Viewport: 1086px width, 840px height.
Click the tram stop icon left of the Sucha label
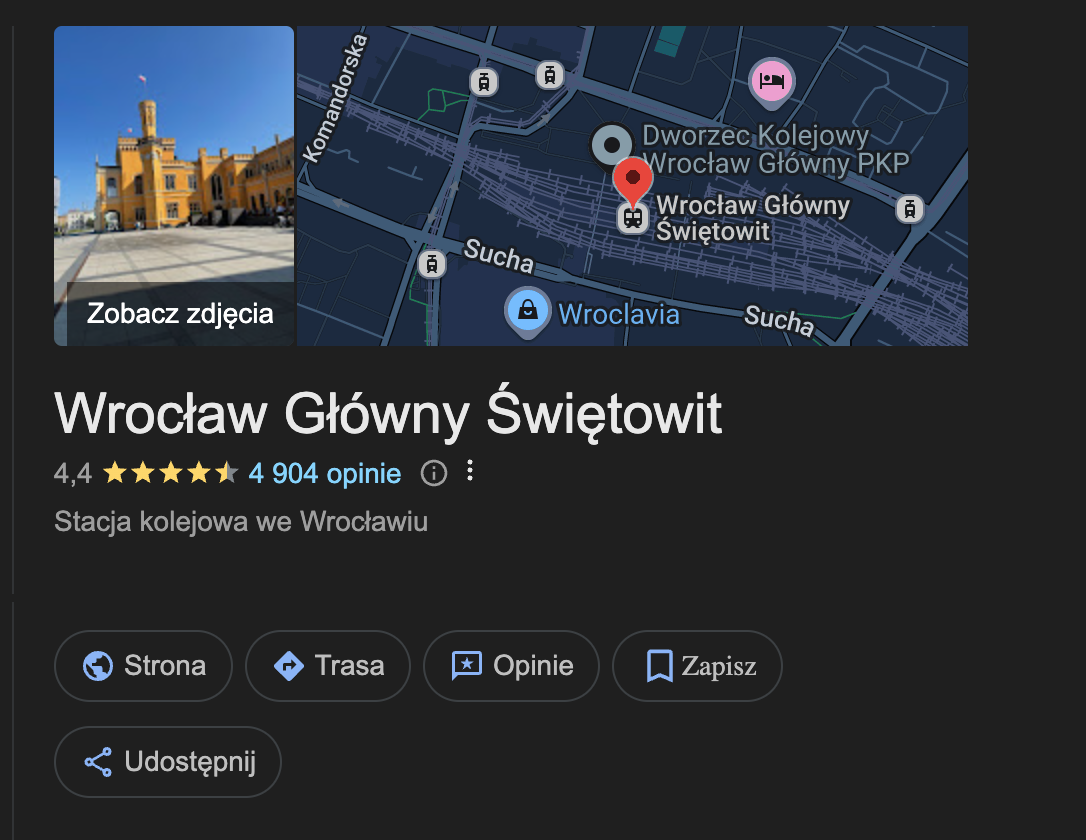click(431, 263)
